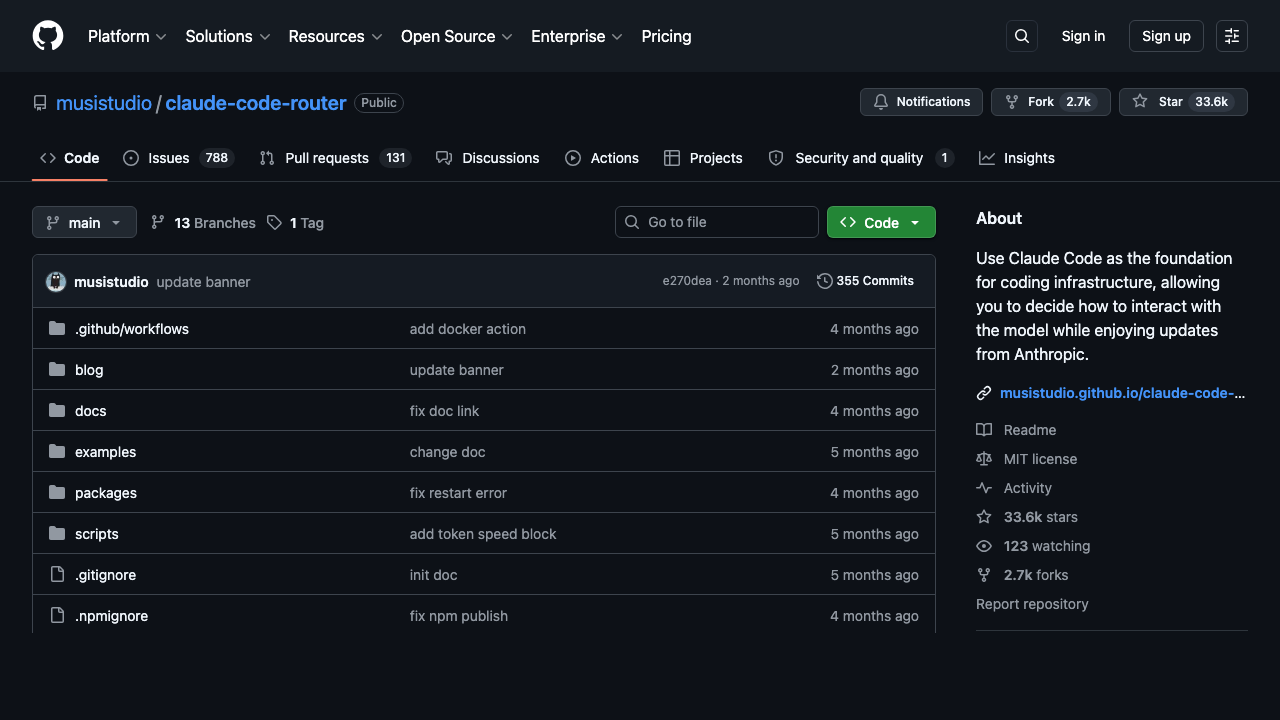Image resolution: width=1280 pixels, height=720 pixels.
Task: View 33.6k stars link
Action: [x=1028, y=517]
